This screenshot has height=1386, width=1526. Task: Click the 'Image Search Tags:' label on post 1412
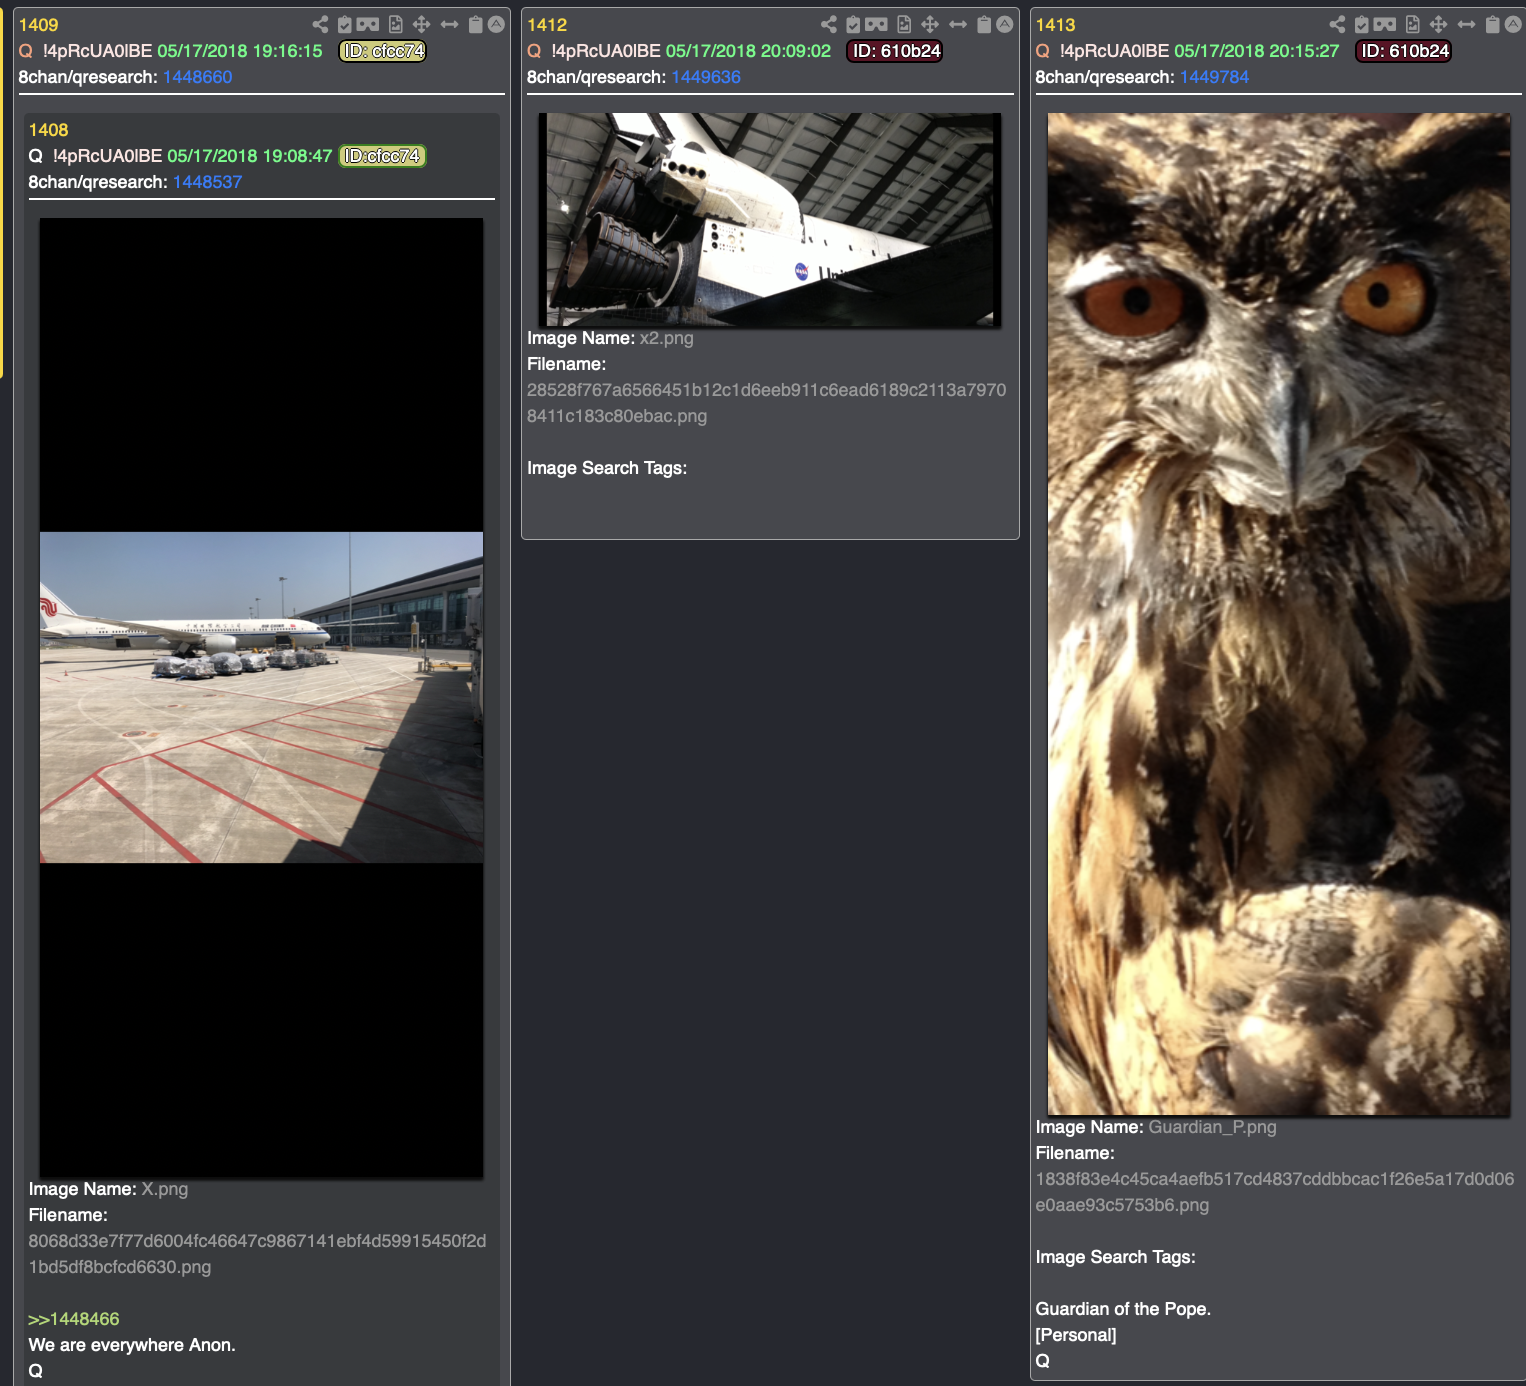[x=607, y=468]
